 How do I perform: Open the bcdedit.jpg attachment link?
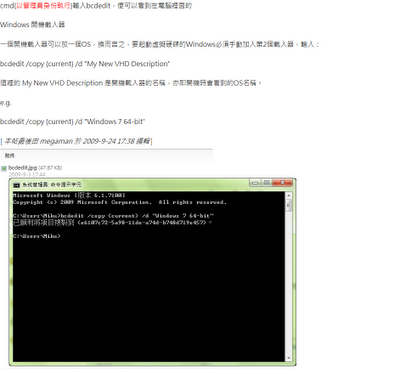tap(22, 168)
